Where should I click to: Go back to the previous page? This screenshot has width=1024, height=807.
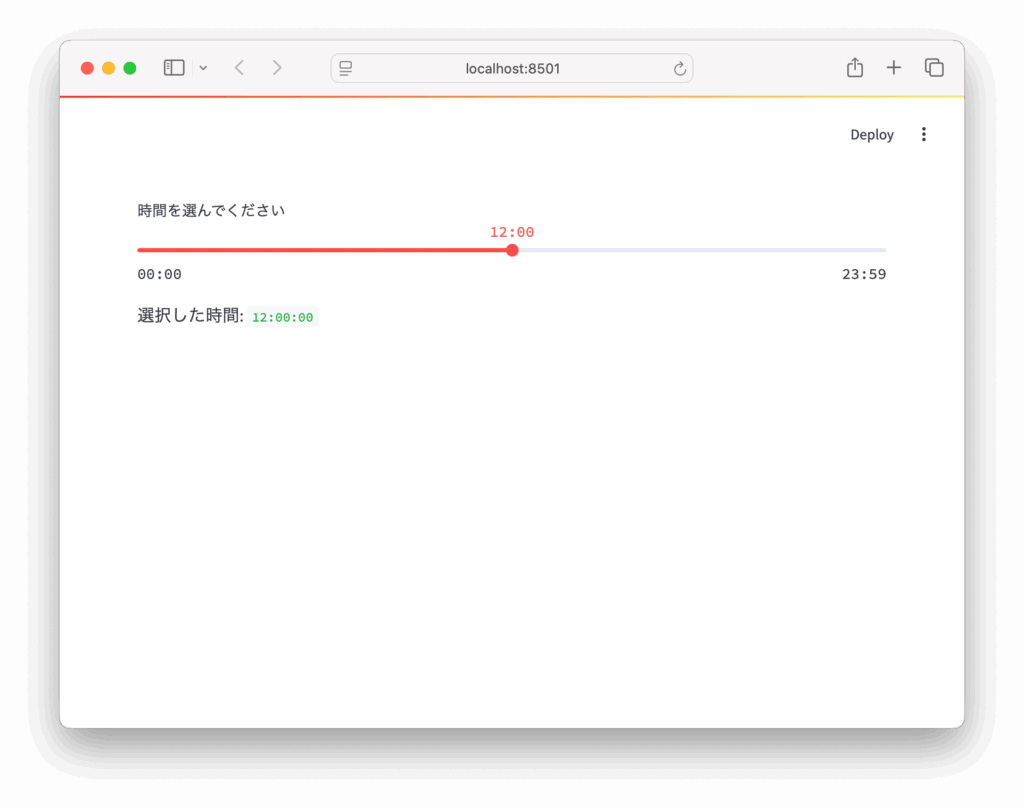pyautogui.click(x=239, y=68)
